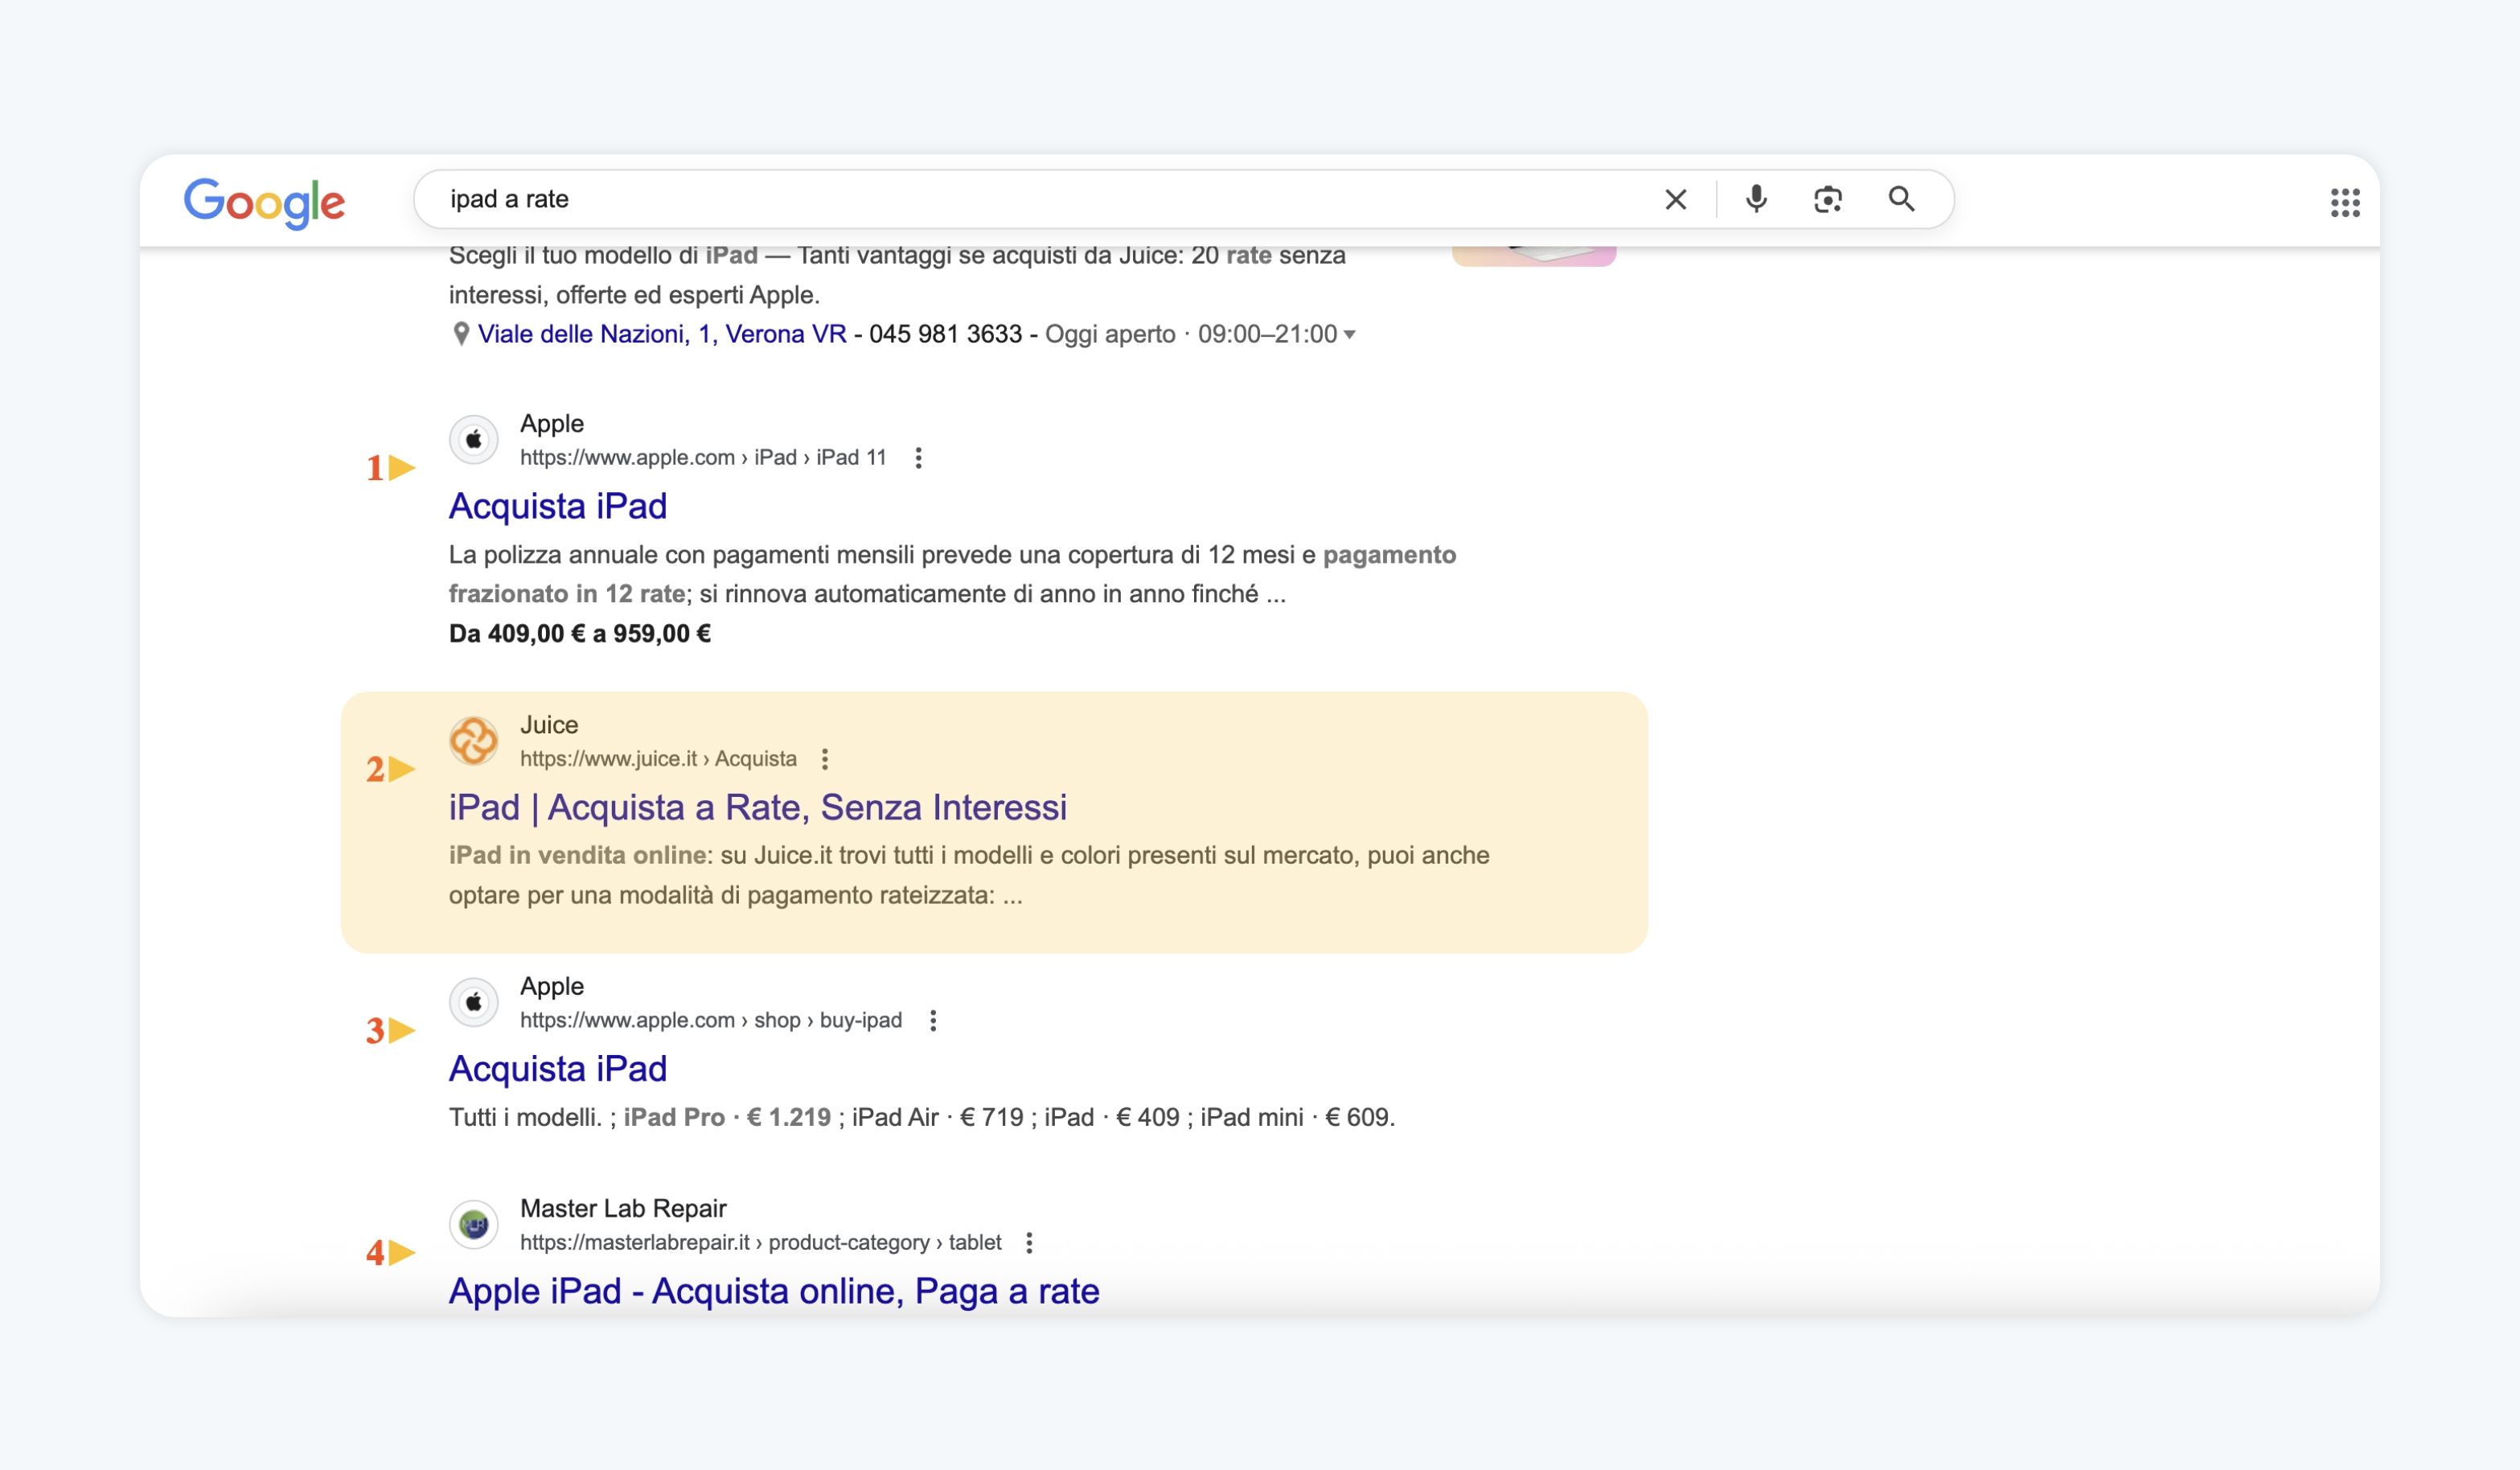Click the Juice favicon
Screen dimensions: 2520x1470
(x=474, y=741)
